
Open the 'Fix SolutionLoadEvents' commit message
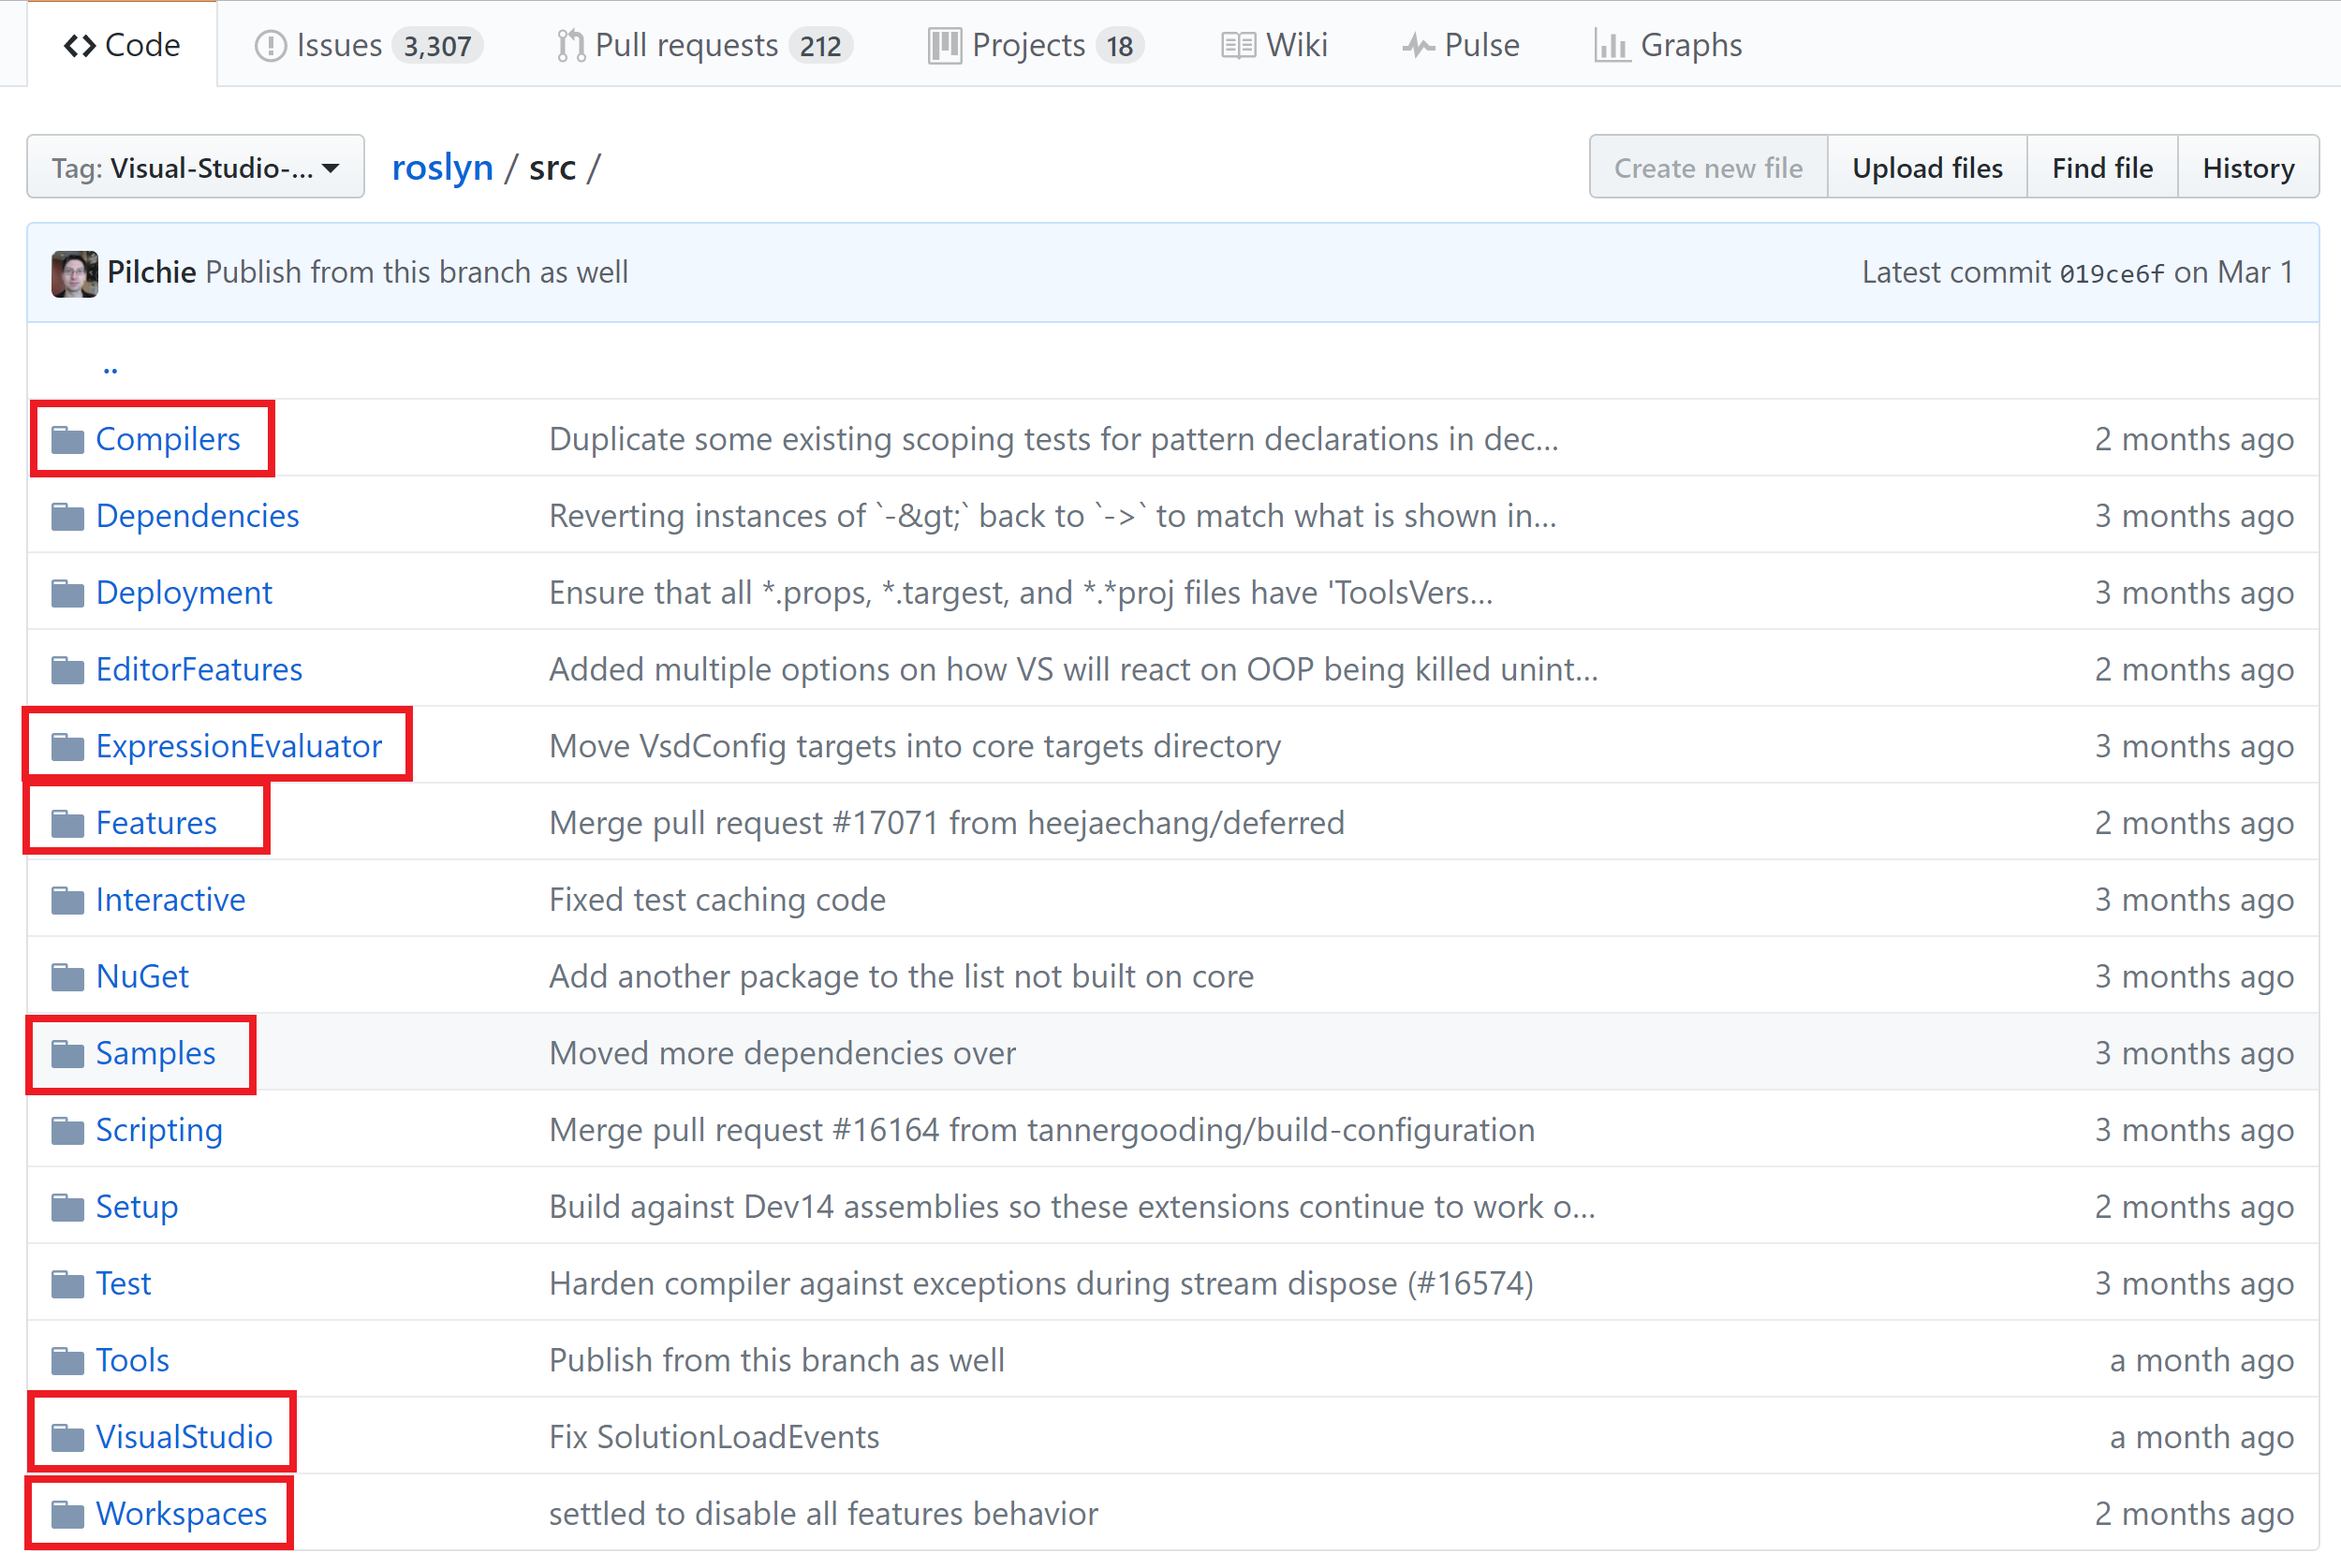(714, 1437)
